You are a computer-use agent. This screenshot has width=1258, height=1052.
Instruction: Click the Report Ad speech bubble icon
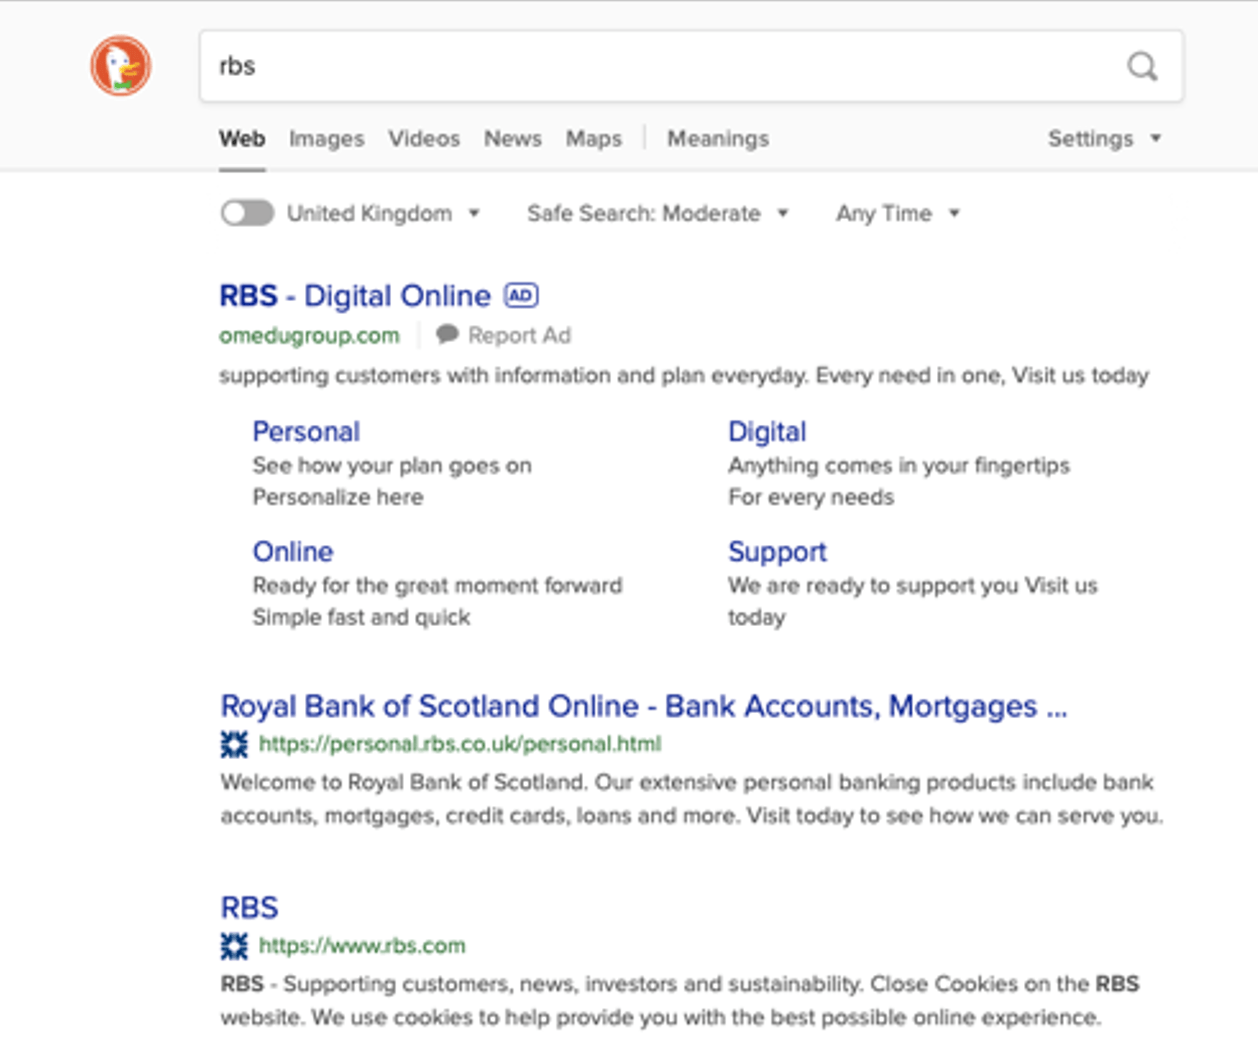point(448,334)
